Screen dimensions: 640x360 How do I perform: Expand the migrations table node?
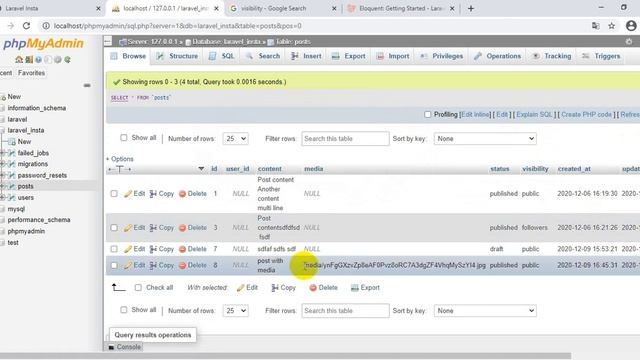[2, 164]
